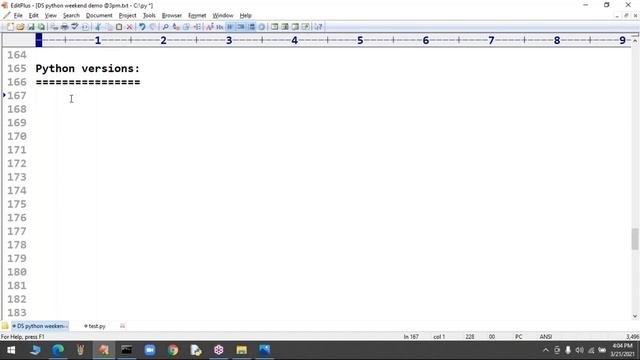Click the Save All toolbar icon
The image size is (640, 360).
point(41,27)
